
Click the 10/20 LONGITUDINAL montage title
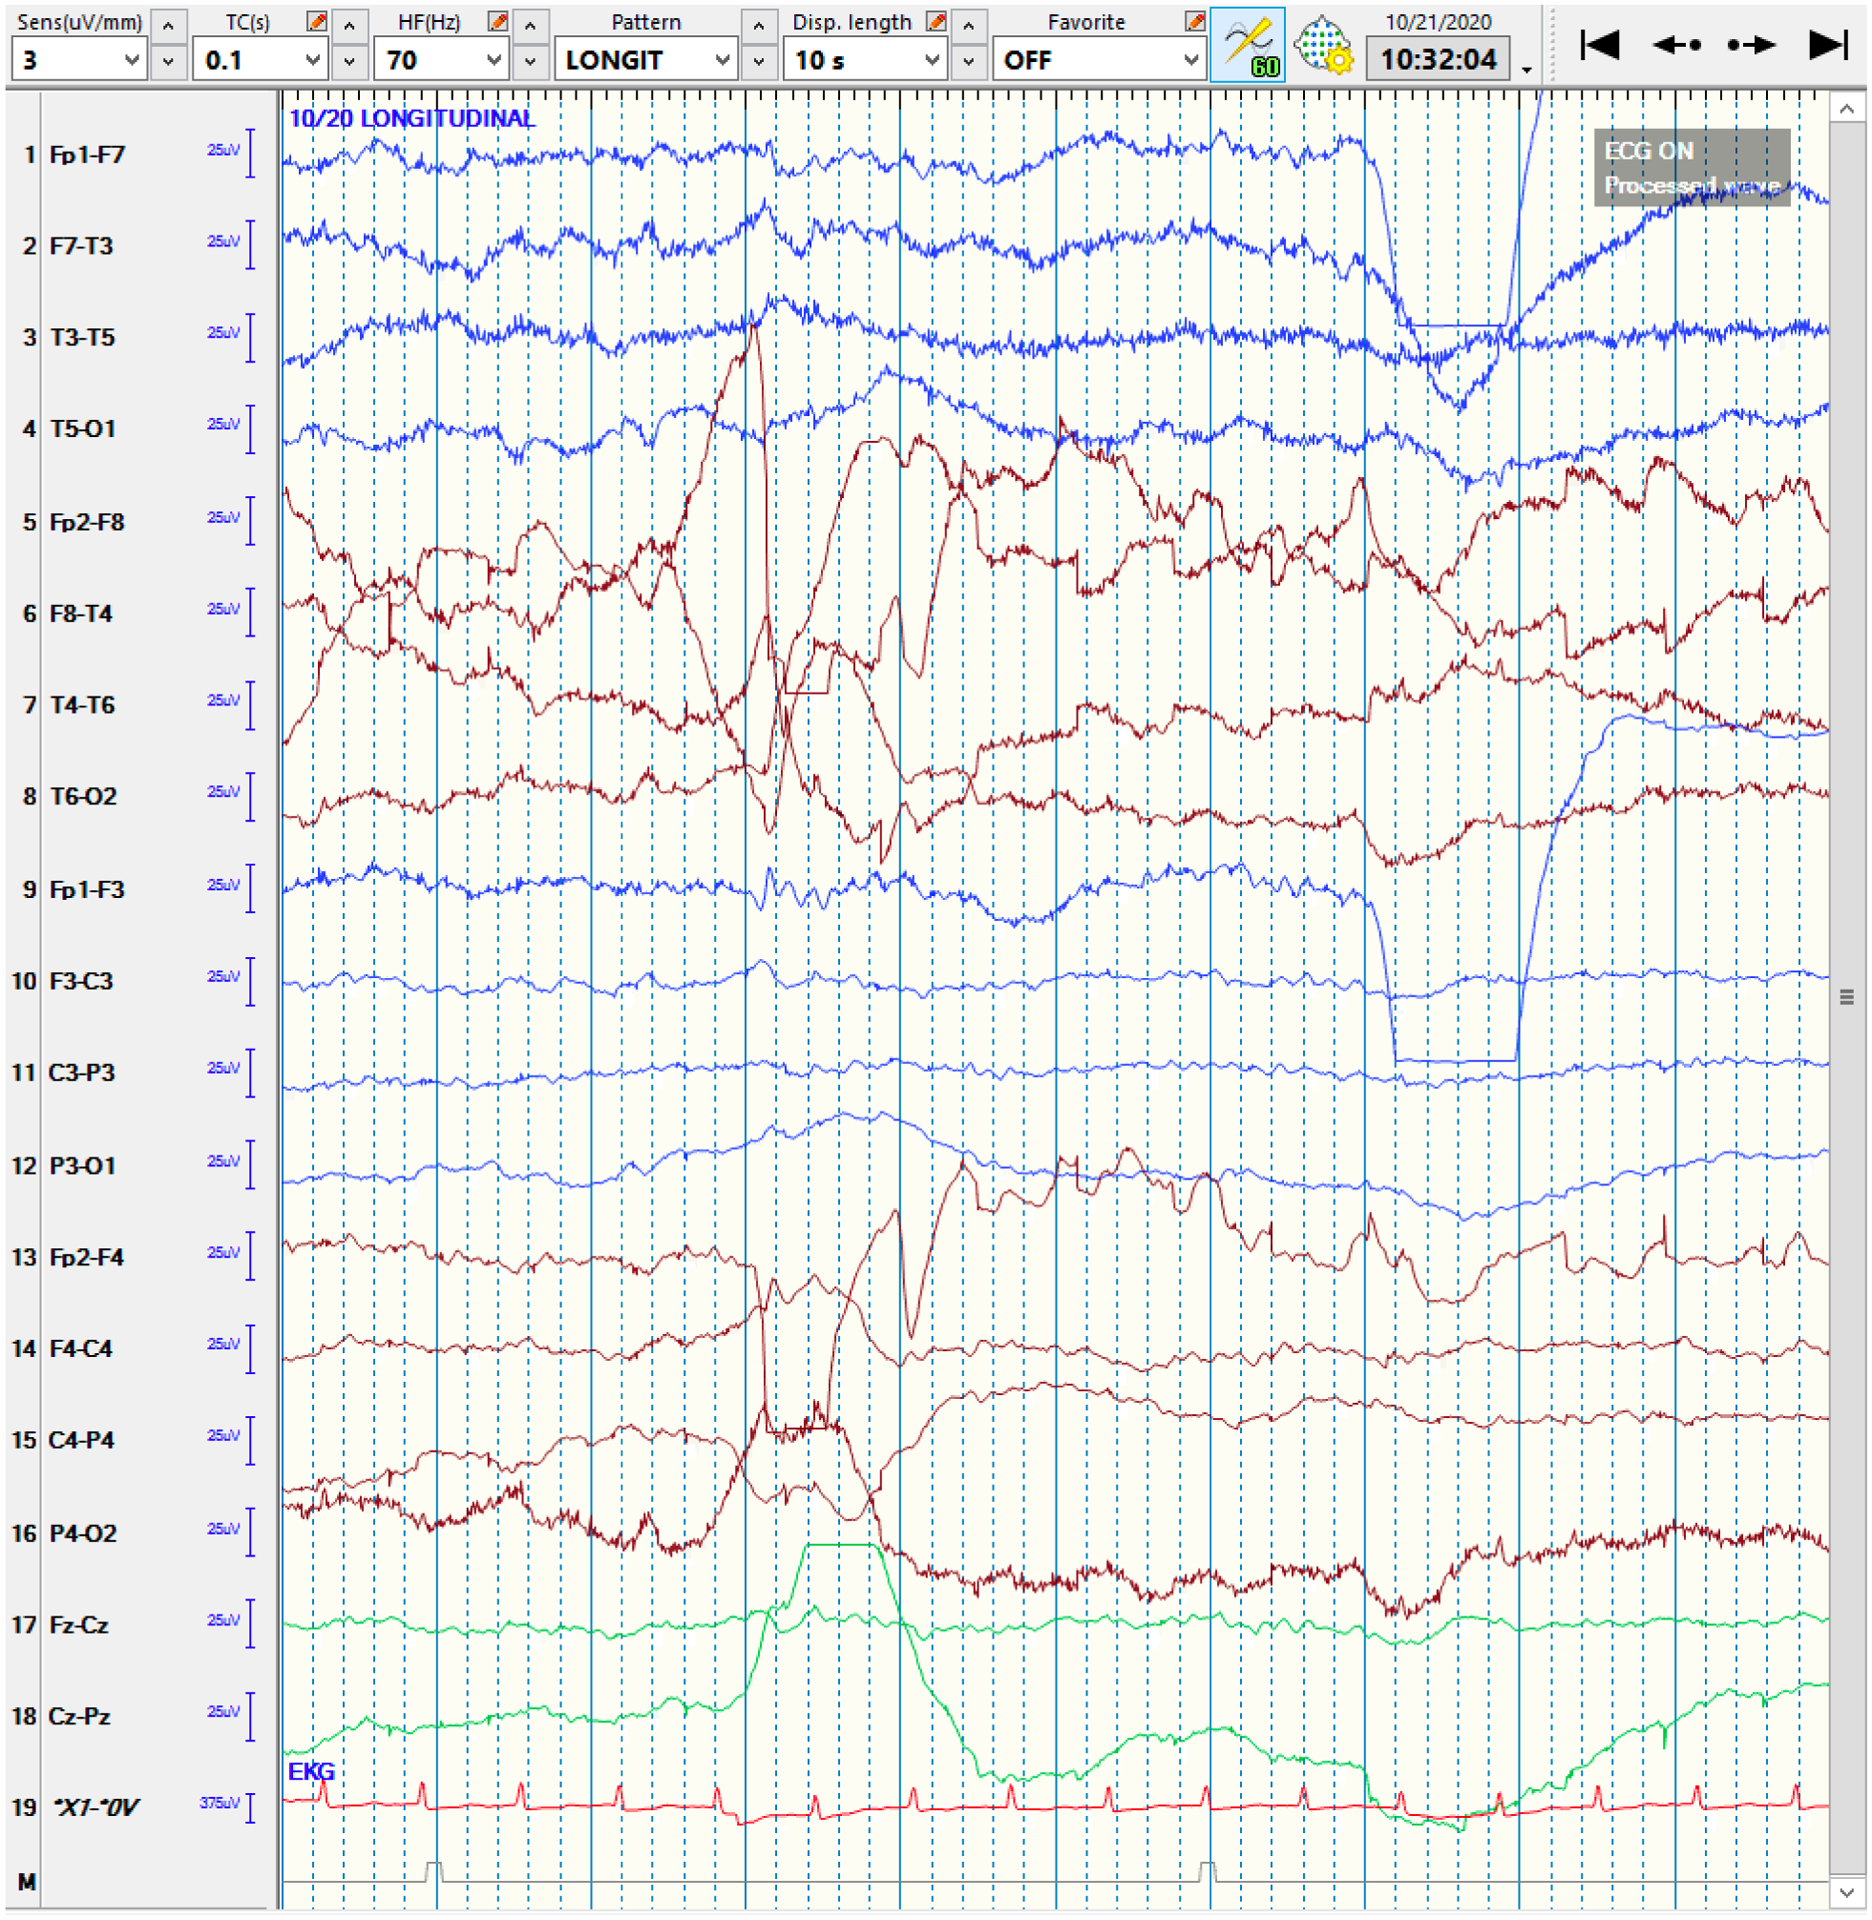pyautogui.click(x=411, y=118)
